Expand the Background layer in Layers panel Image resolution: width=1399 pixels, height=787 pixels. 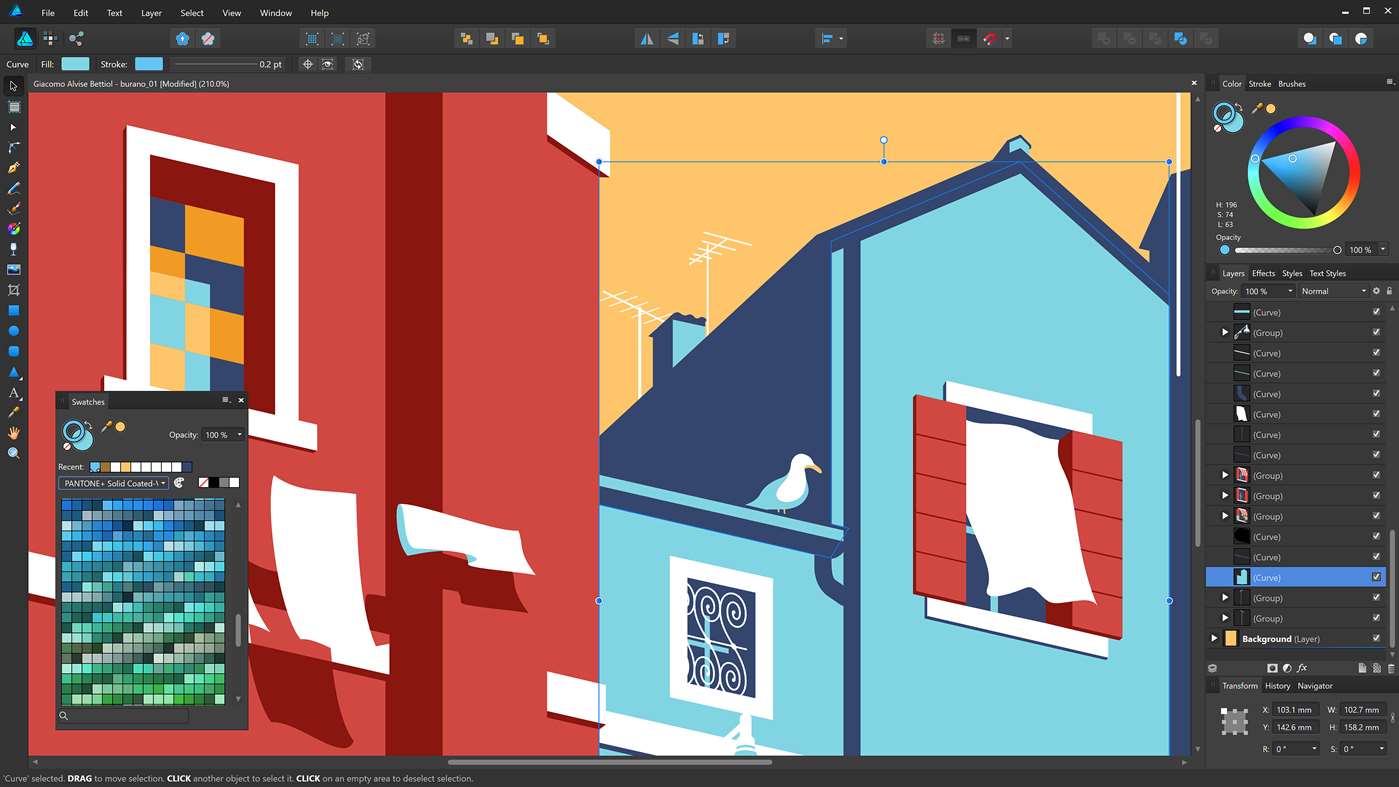tap(1215, 639)
